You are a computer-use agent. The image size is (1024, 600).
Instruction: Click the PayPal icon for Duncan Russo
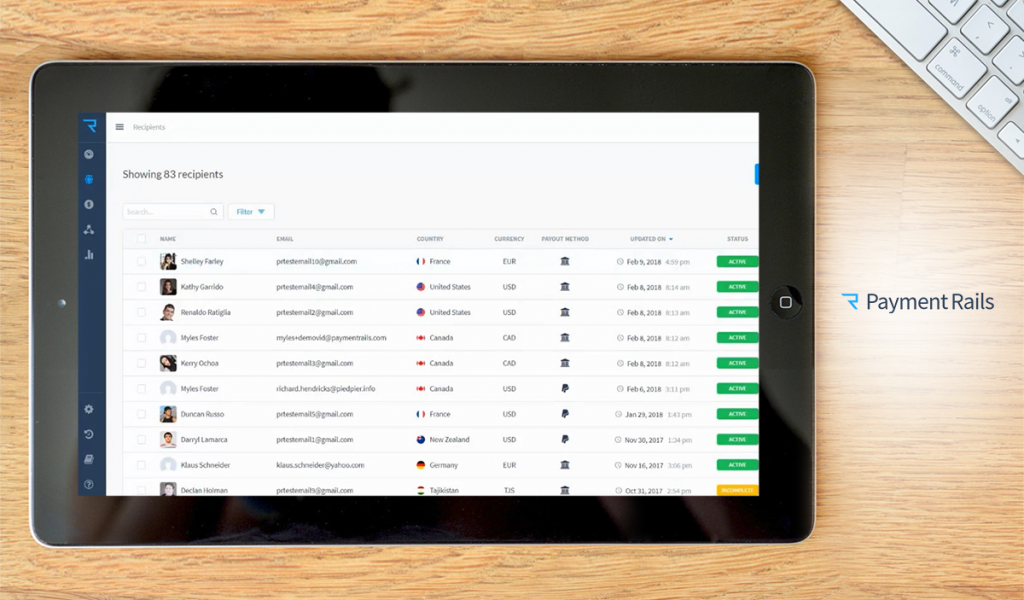566,414
